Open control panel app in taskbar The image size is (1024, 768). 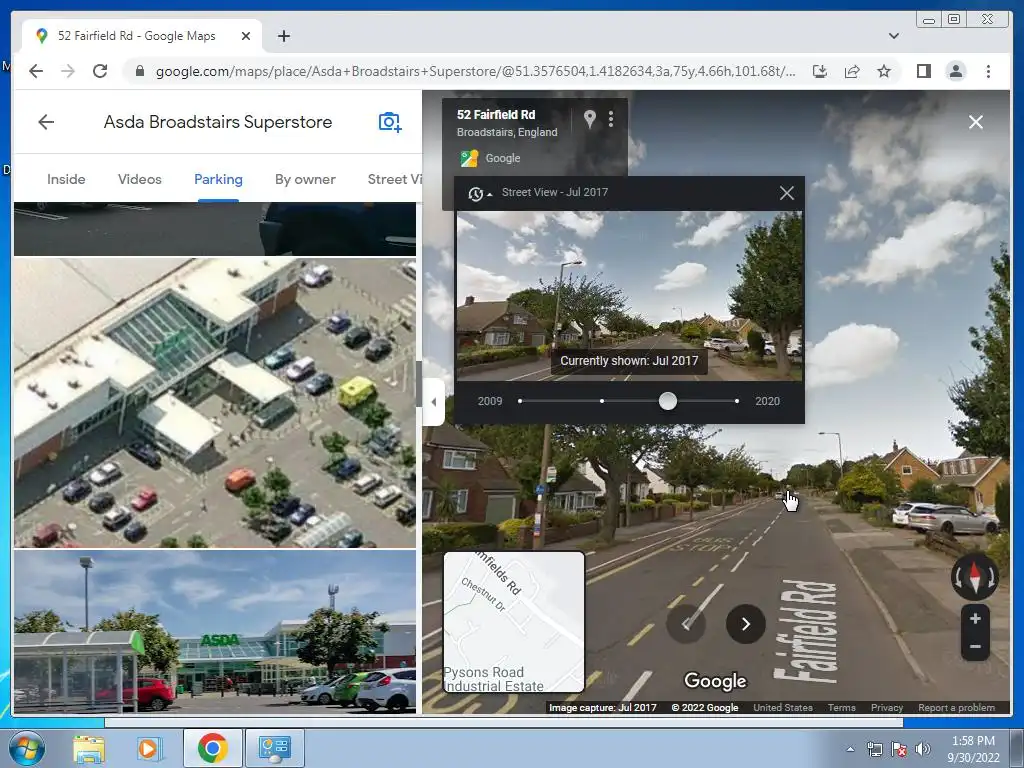[x=274, y=748]
